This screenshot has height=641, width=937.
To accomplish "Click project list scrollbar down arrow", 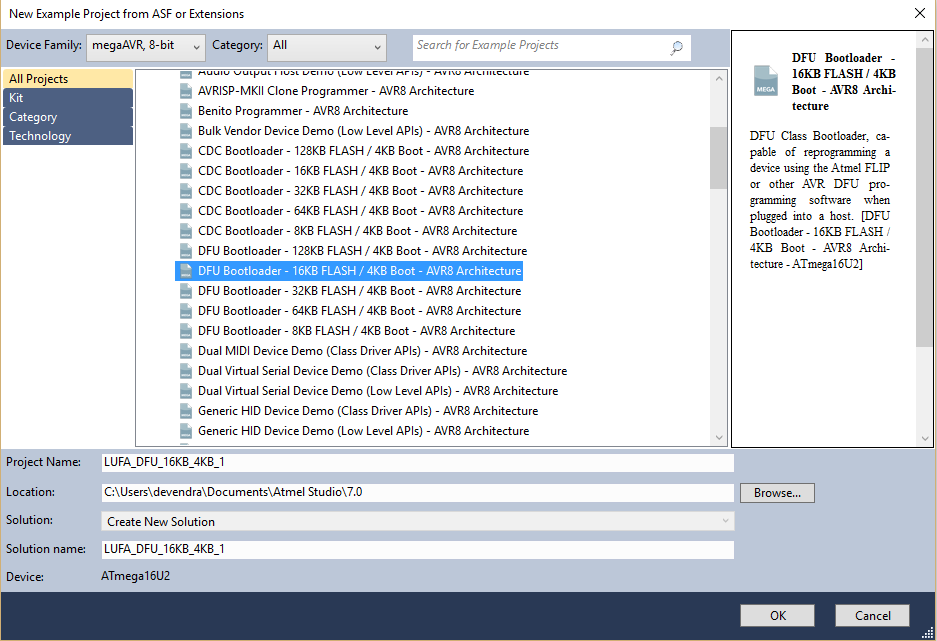I will (719, 438).
